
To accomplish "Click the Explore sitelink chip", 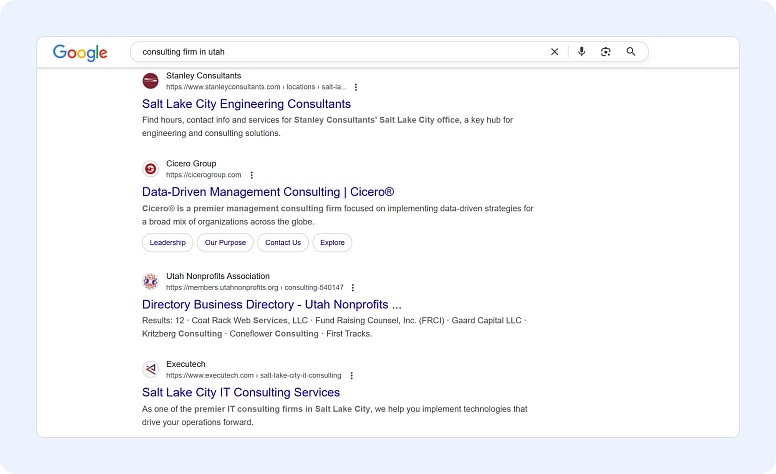I will (x=332, y=243).
